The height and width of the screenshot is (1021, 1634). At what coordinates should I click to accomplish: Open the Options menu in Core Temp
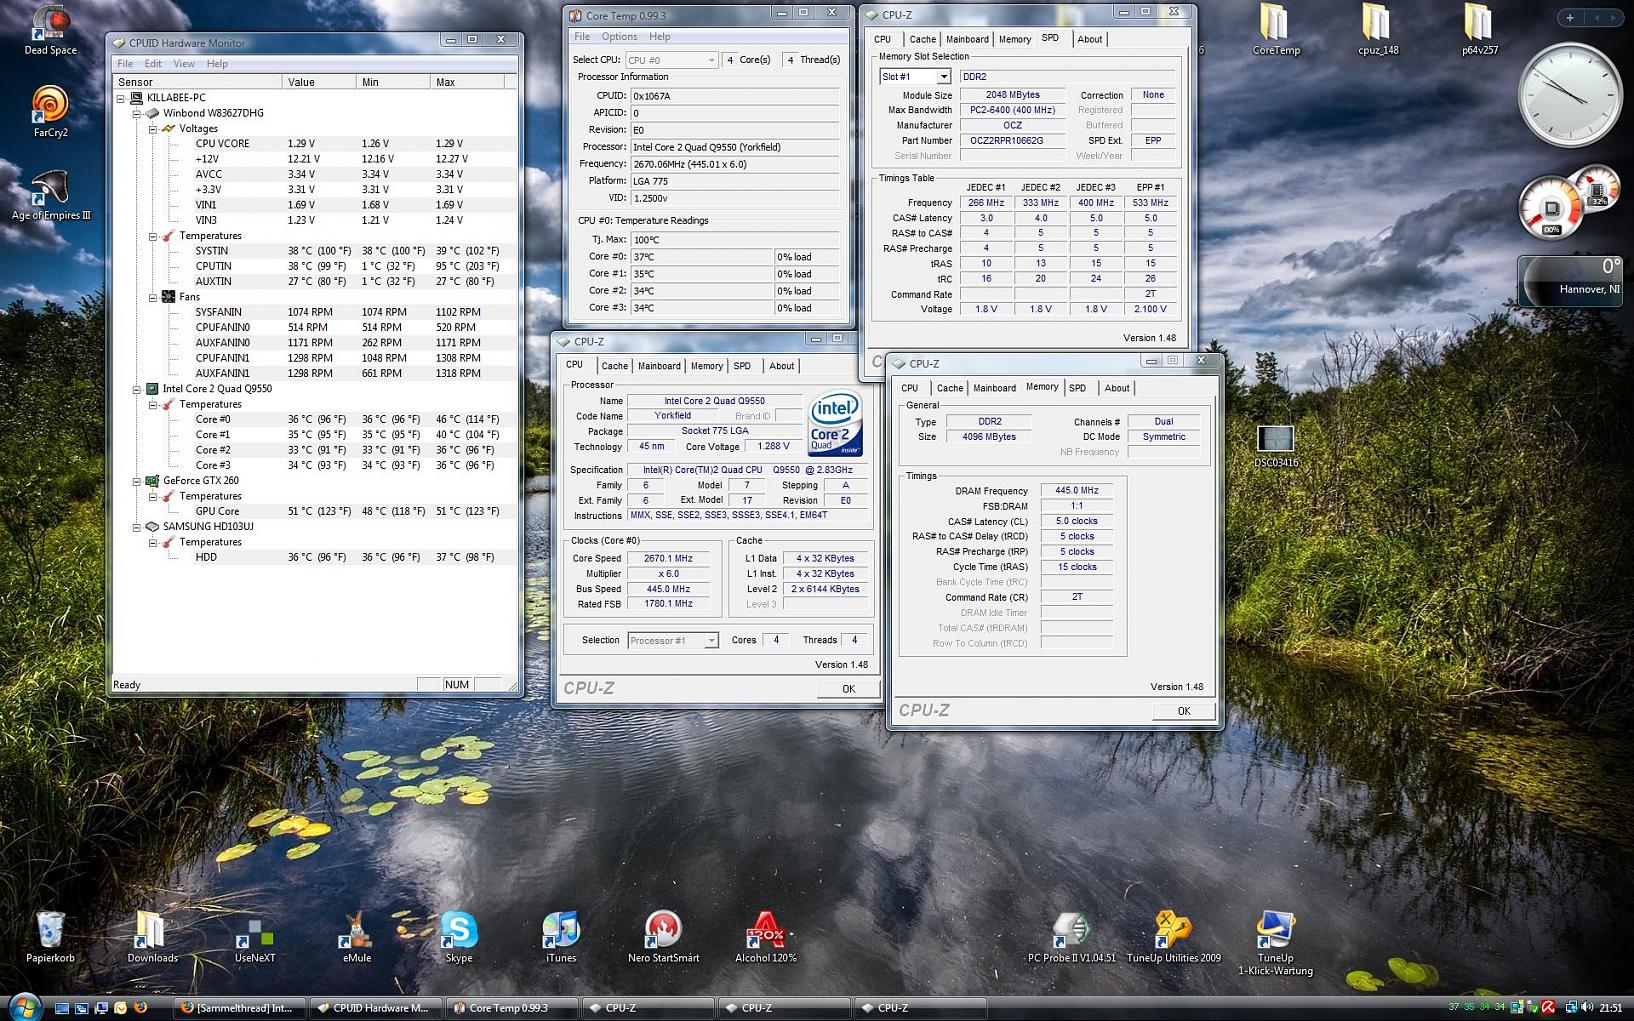[619, 37]
